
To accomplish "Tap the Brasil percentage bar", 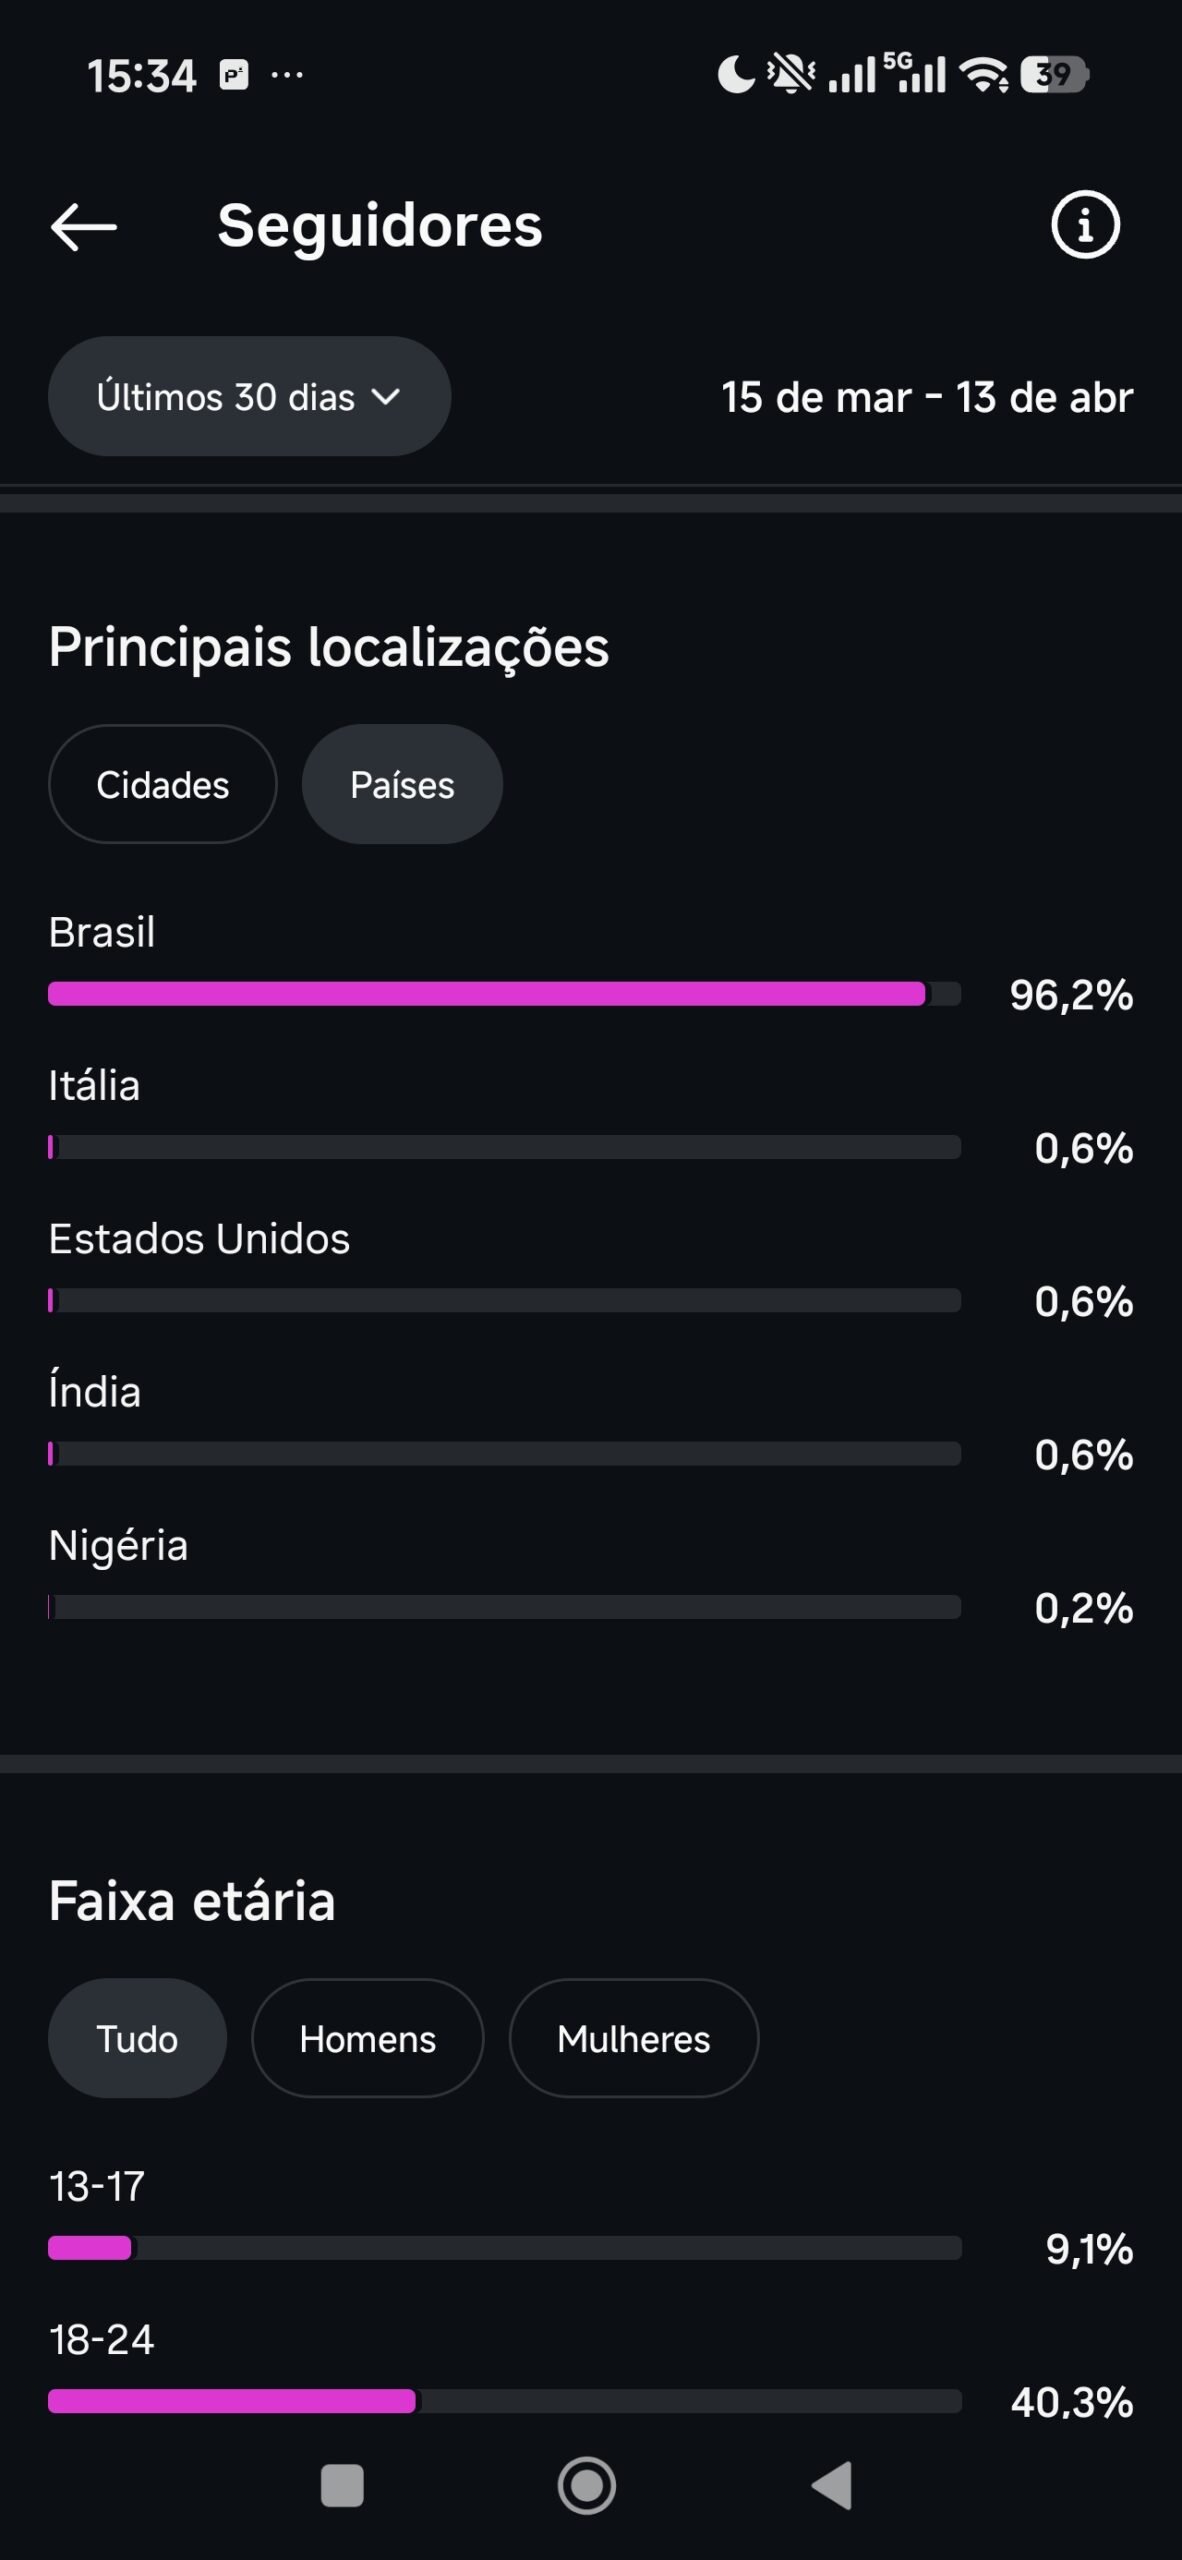I will coord(503,994).
